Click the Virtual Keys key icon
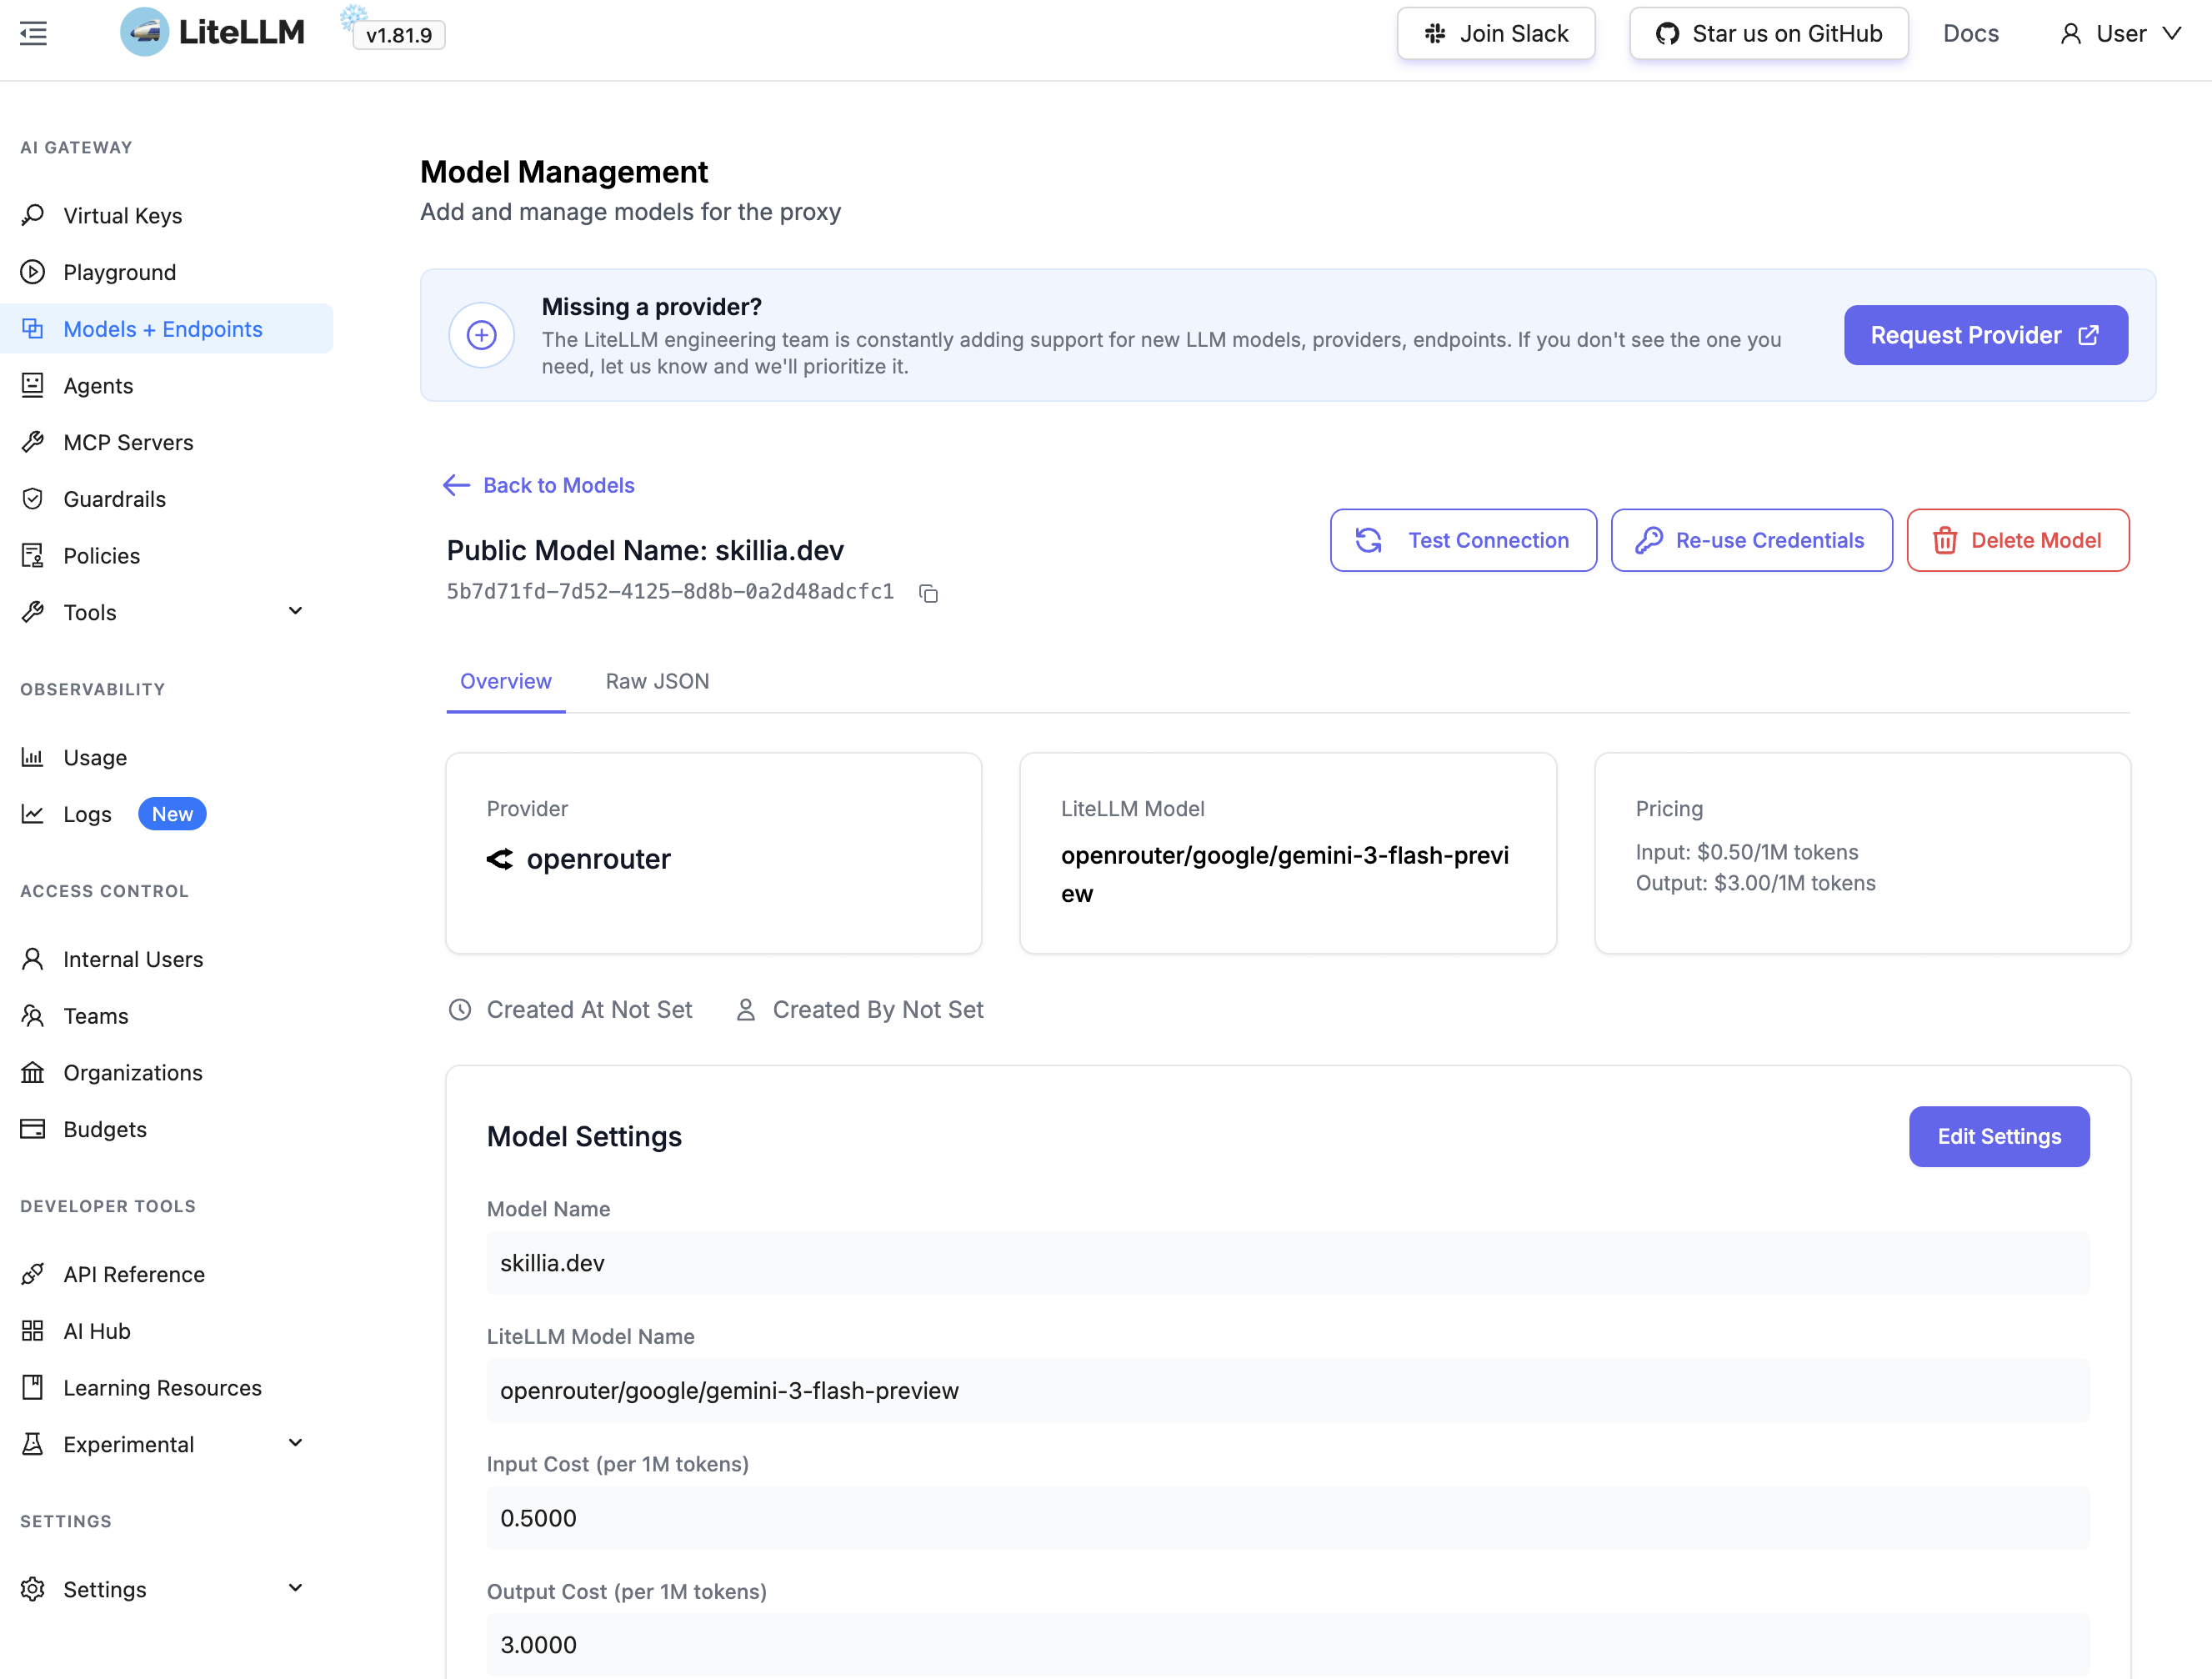 (33, 215)
